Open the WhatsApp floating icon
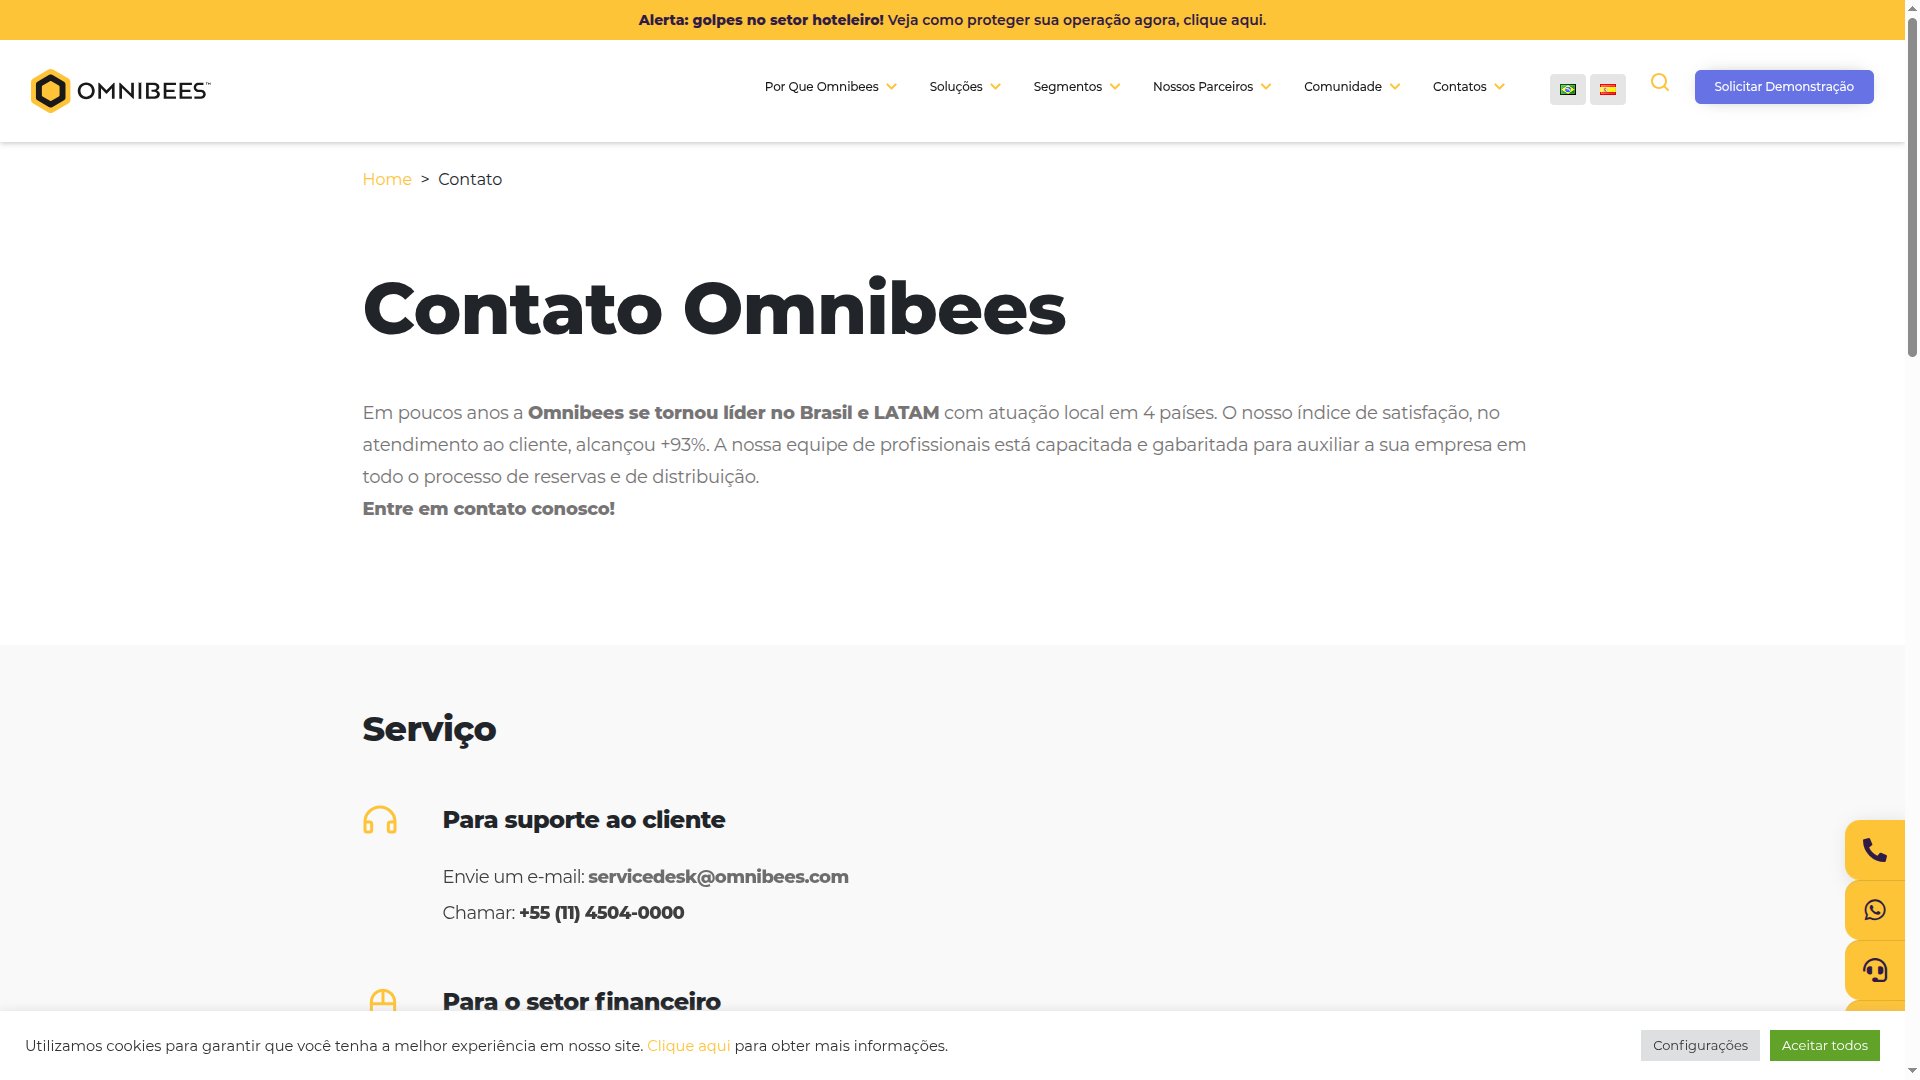Screen dimensions: 1920x1080 (1875, 909)
